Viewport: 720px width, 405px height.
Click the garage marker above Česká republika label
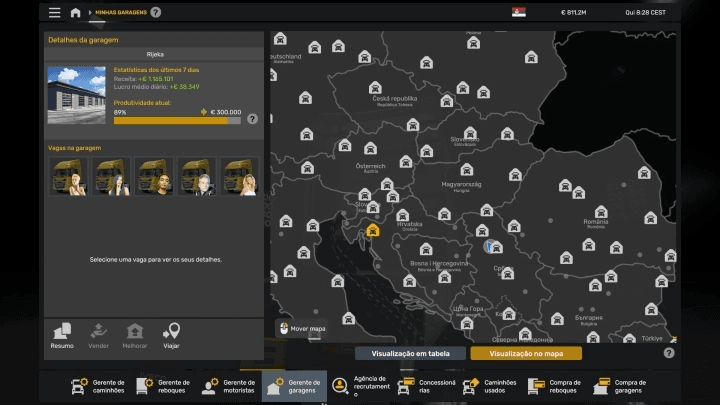[375, 87]
